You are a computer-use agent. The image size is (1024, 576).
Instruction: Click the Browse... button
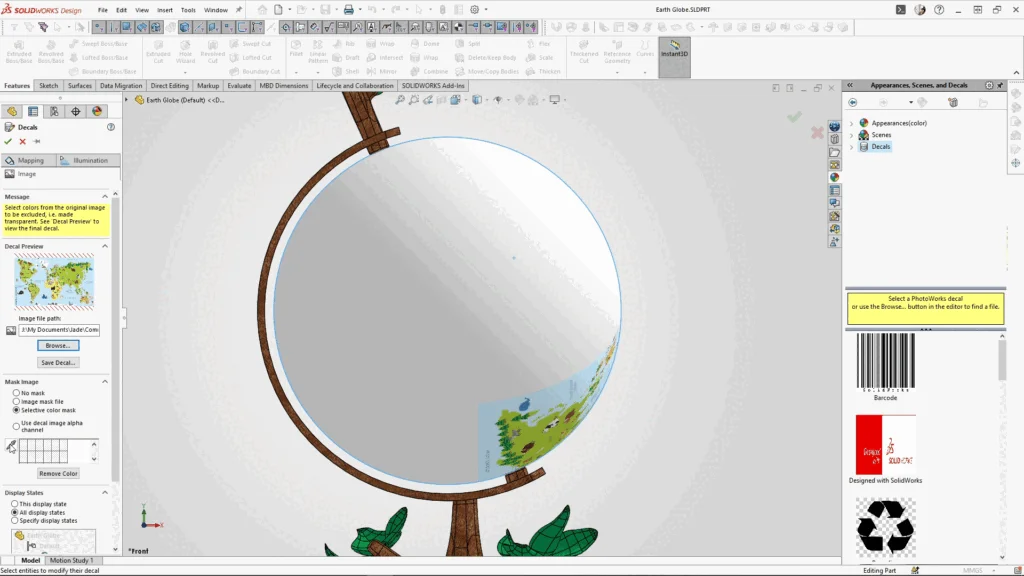click(57, 345)
